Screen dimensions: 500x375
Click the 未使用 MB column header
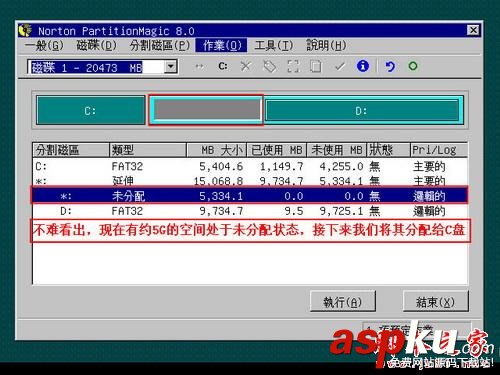click(x=336, y=150)
